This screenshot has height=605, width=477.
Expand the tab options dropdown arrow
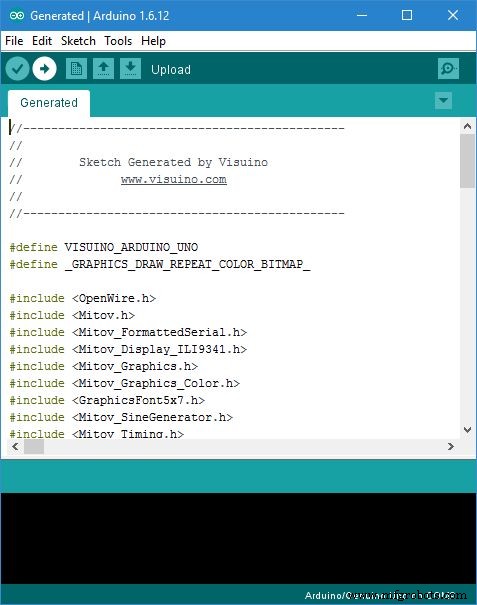443,101
